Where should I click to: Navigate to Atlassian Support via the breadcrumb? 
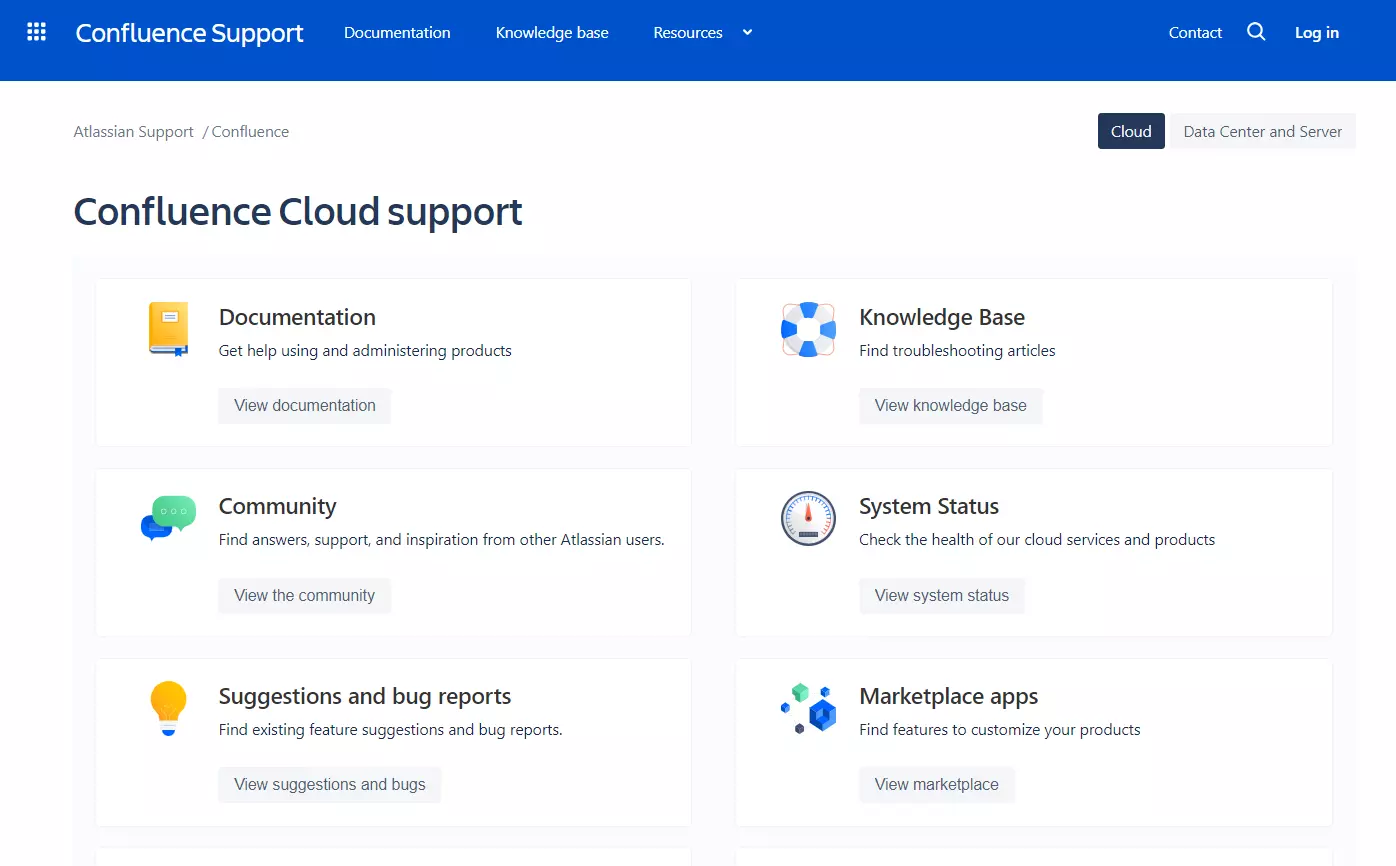tap(133, 131)
